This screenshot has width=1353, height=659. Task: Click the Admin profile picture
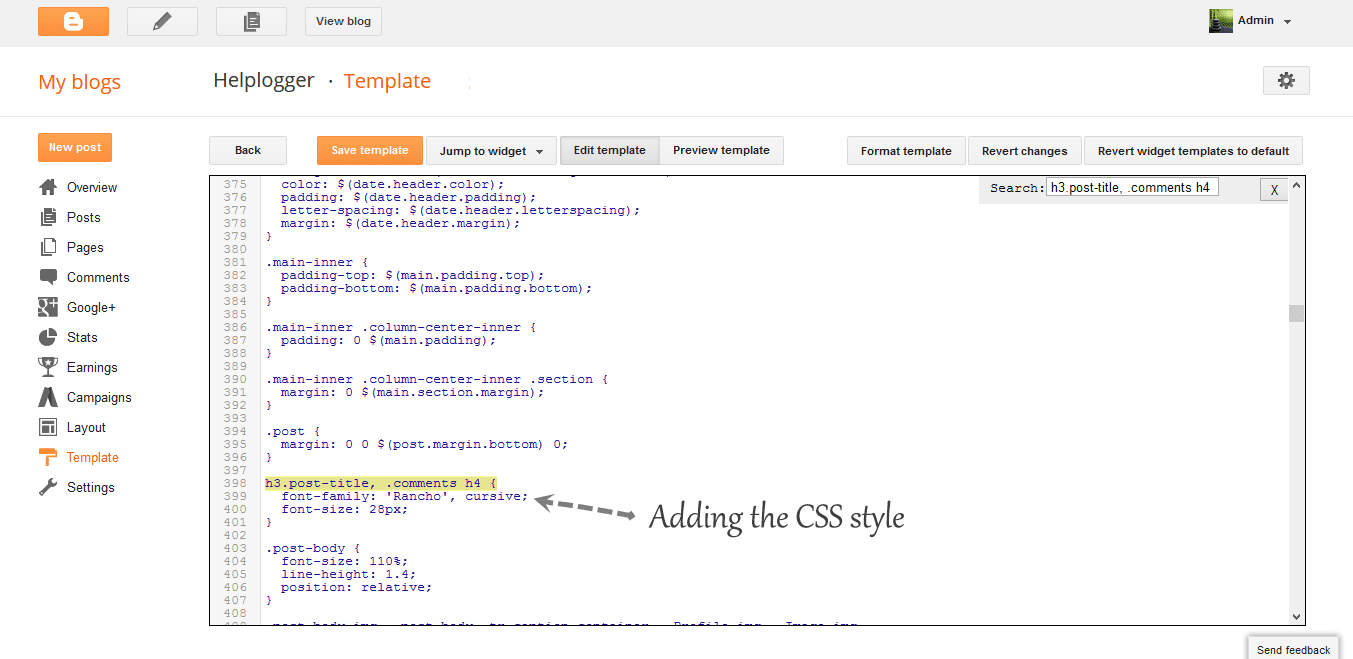coord(1220,21)
